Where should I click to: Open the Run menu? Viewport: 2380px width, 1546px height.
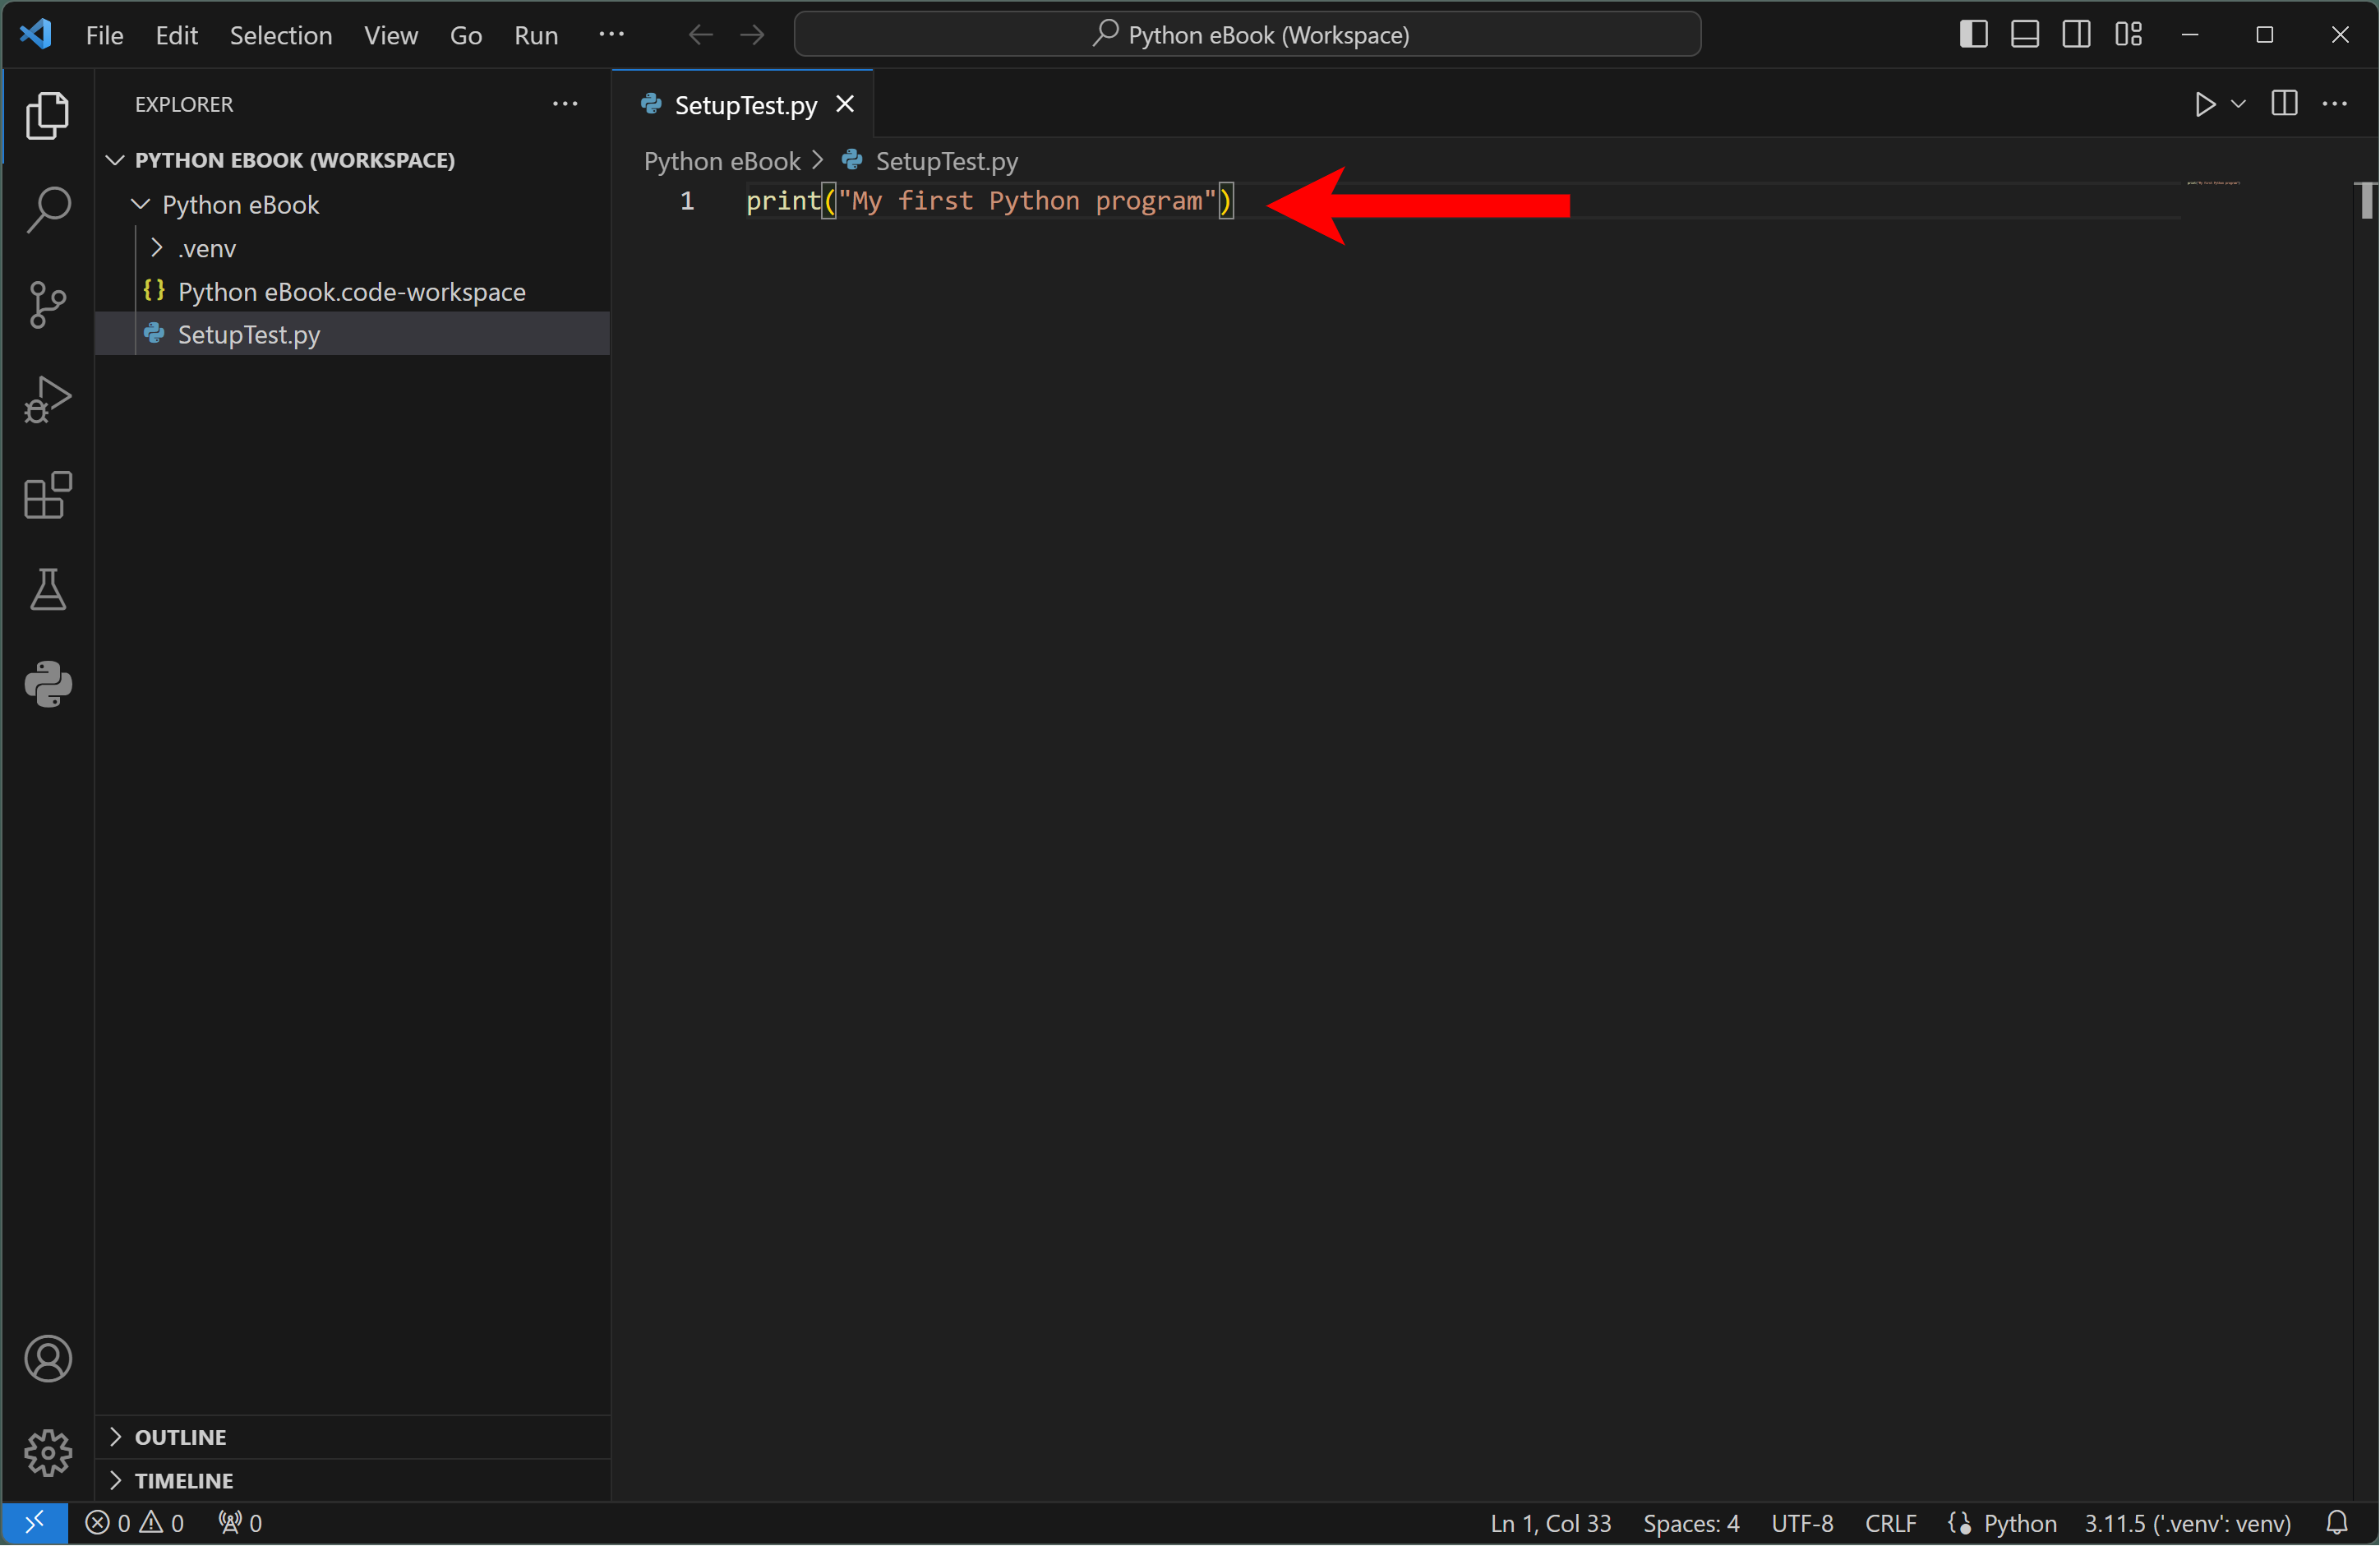(x=536, y=35)
